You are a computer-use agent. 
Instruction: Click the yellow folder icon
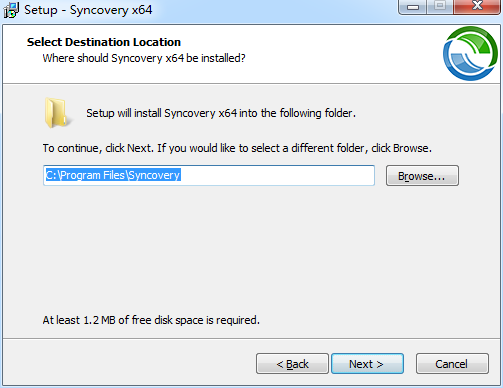click(57, 113)
